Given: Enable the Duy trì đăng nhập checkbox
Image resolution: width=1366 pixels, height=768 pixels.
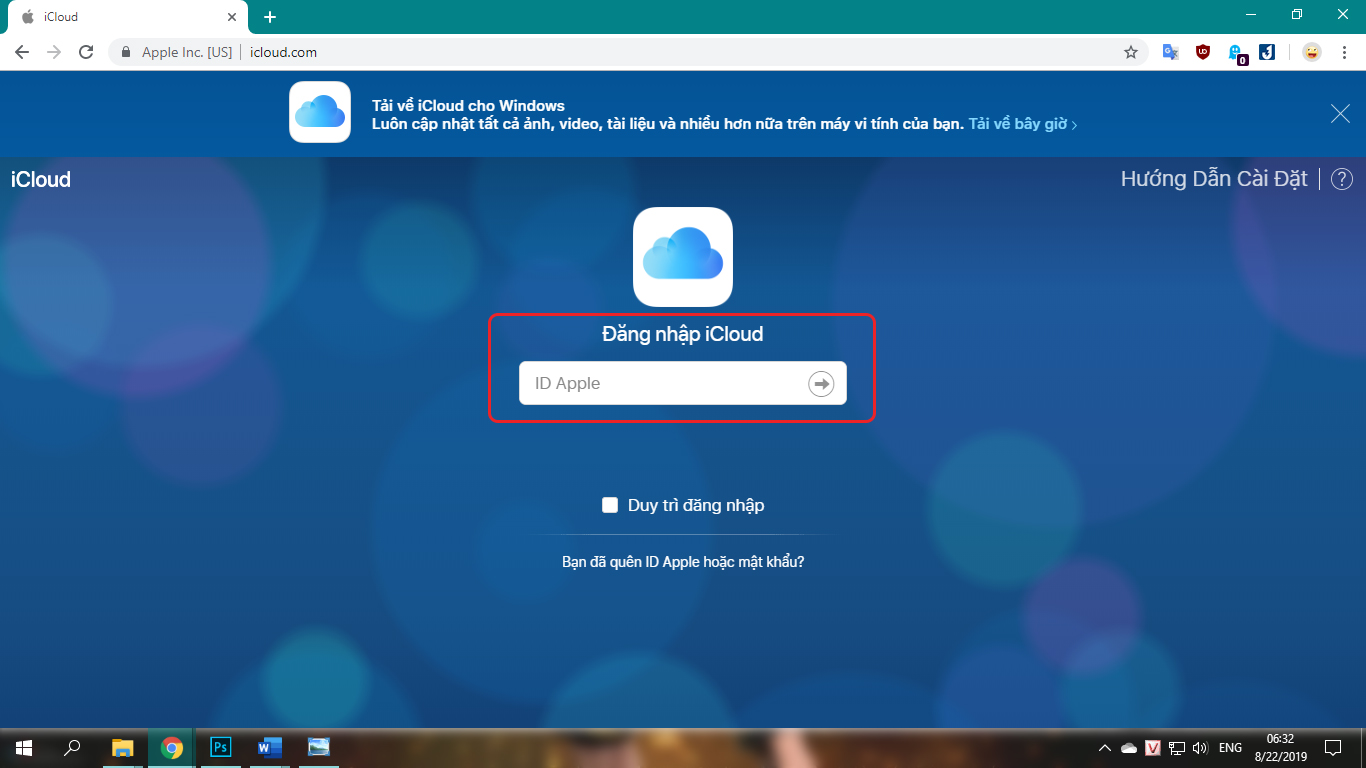Looking at the screenshot, I should tap(610, 505).
